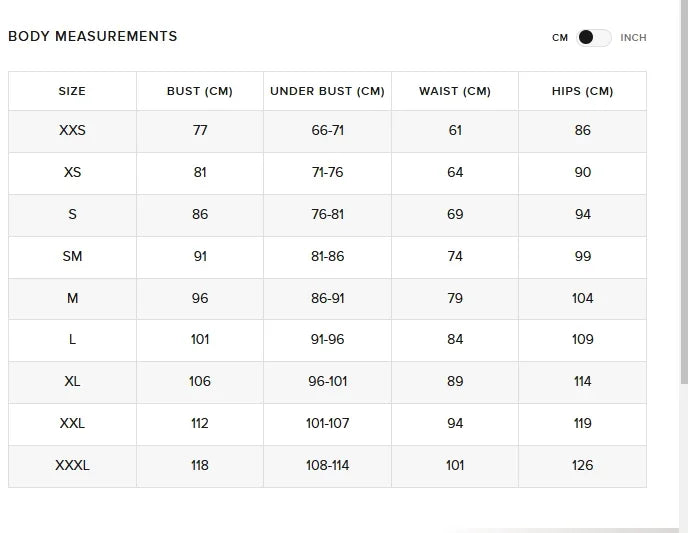Screen dimensions: 688x533
Task: Click the XXL row hips value 119
Action: (x=582, y=423)
